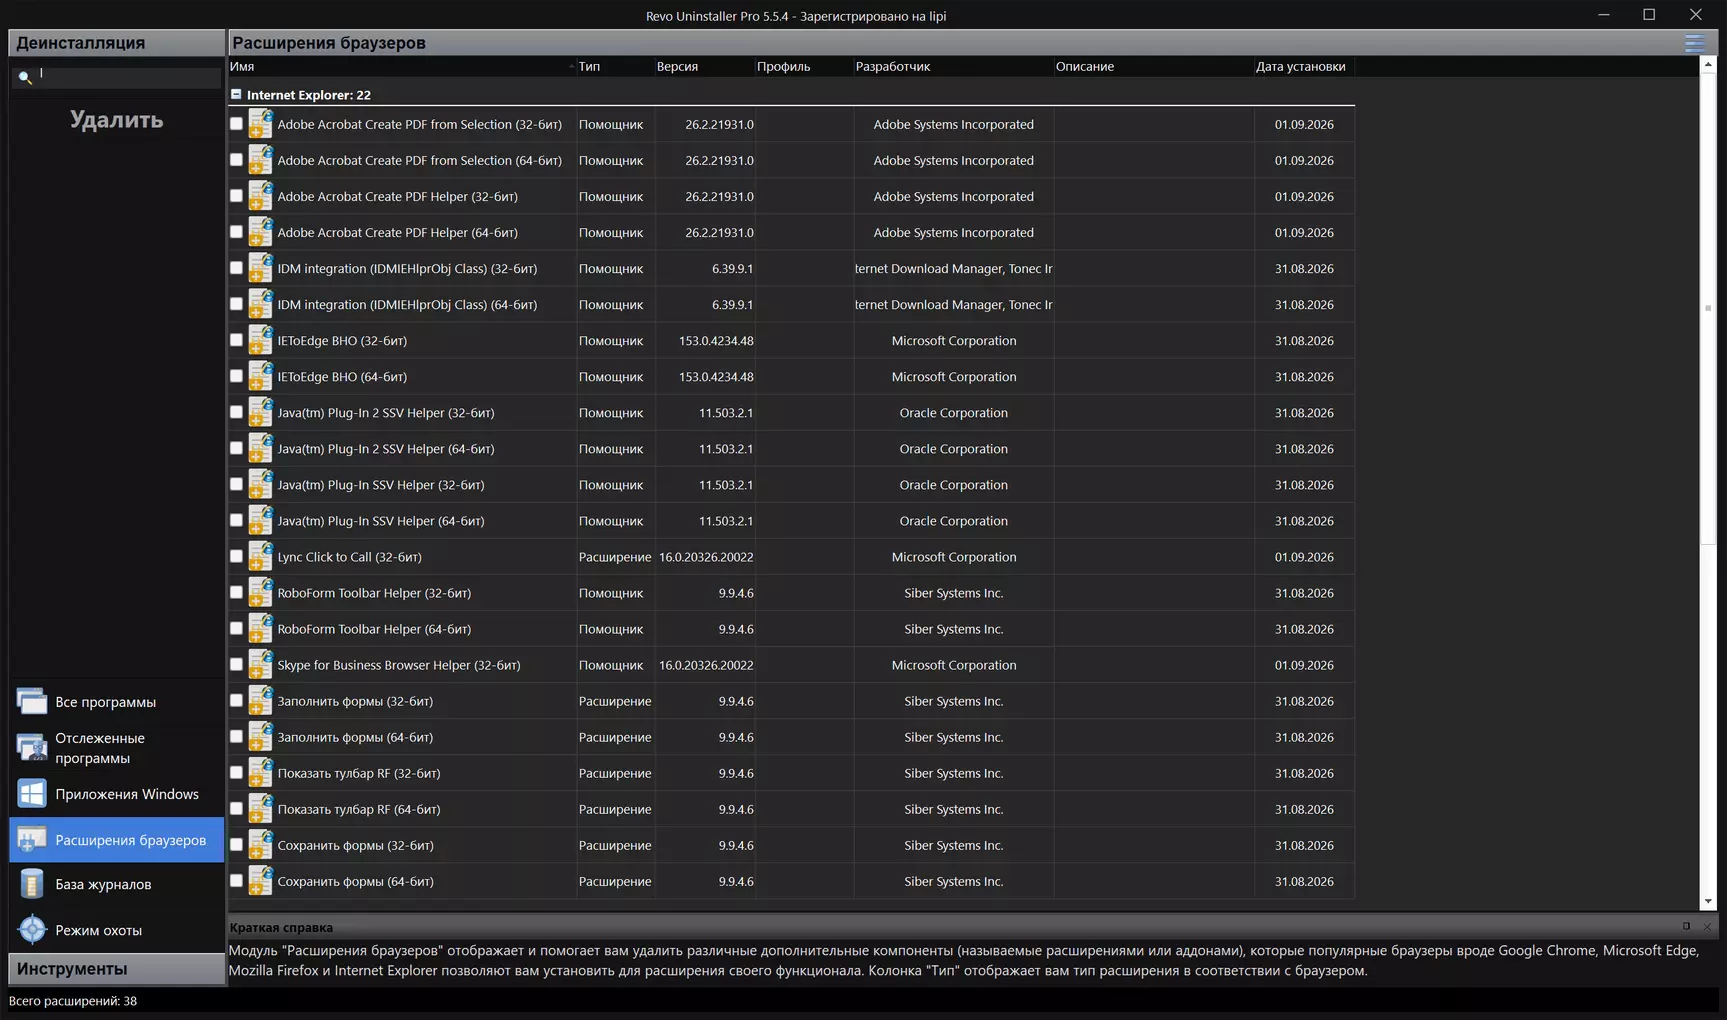
Task: Click Расширение type in Заполнить формы (64-бит) row
Action: click(x=615, y=737)
